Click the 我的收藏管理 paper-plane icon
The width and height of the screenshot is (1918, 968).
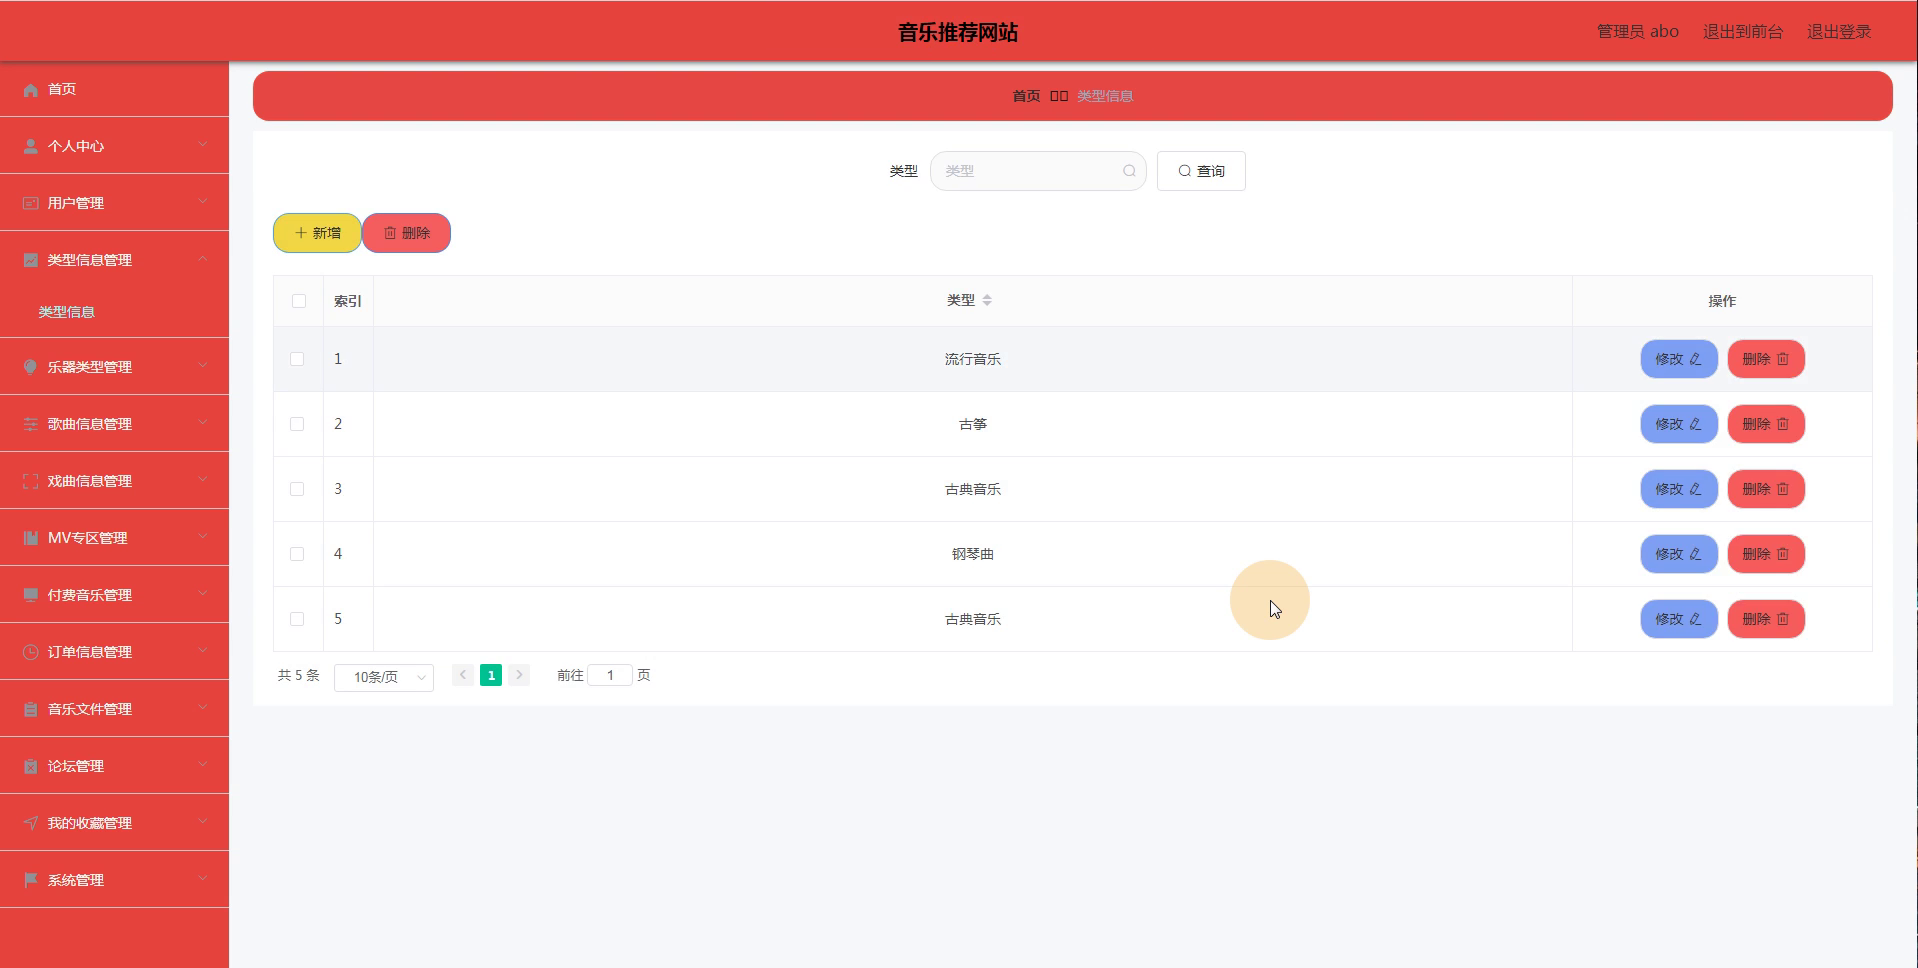(31, 823)
